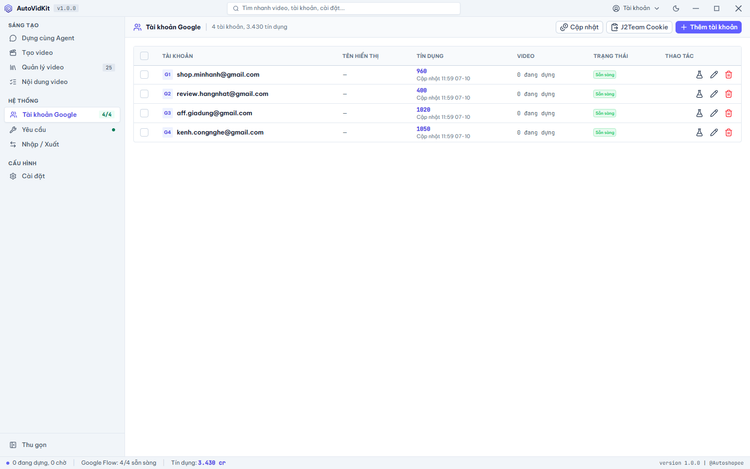Click the AutoVidKit logo icon

pos(8,8)
